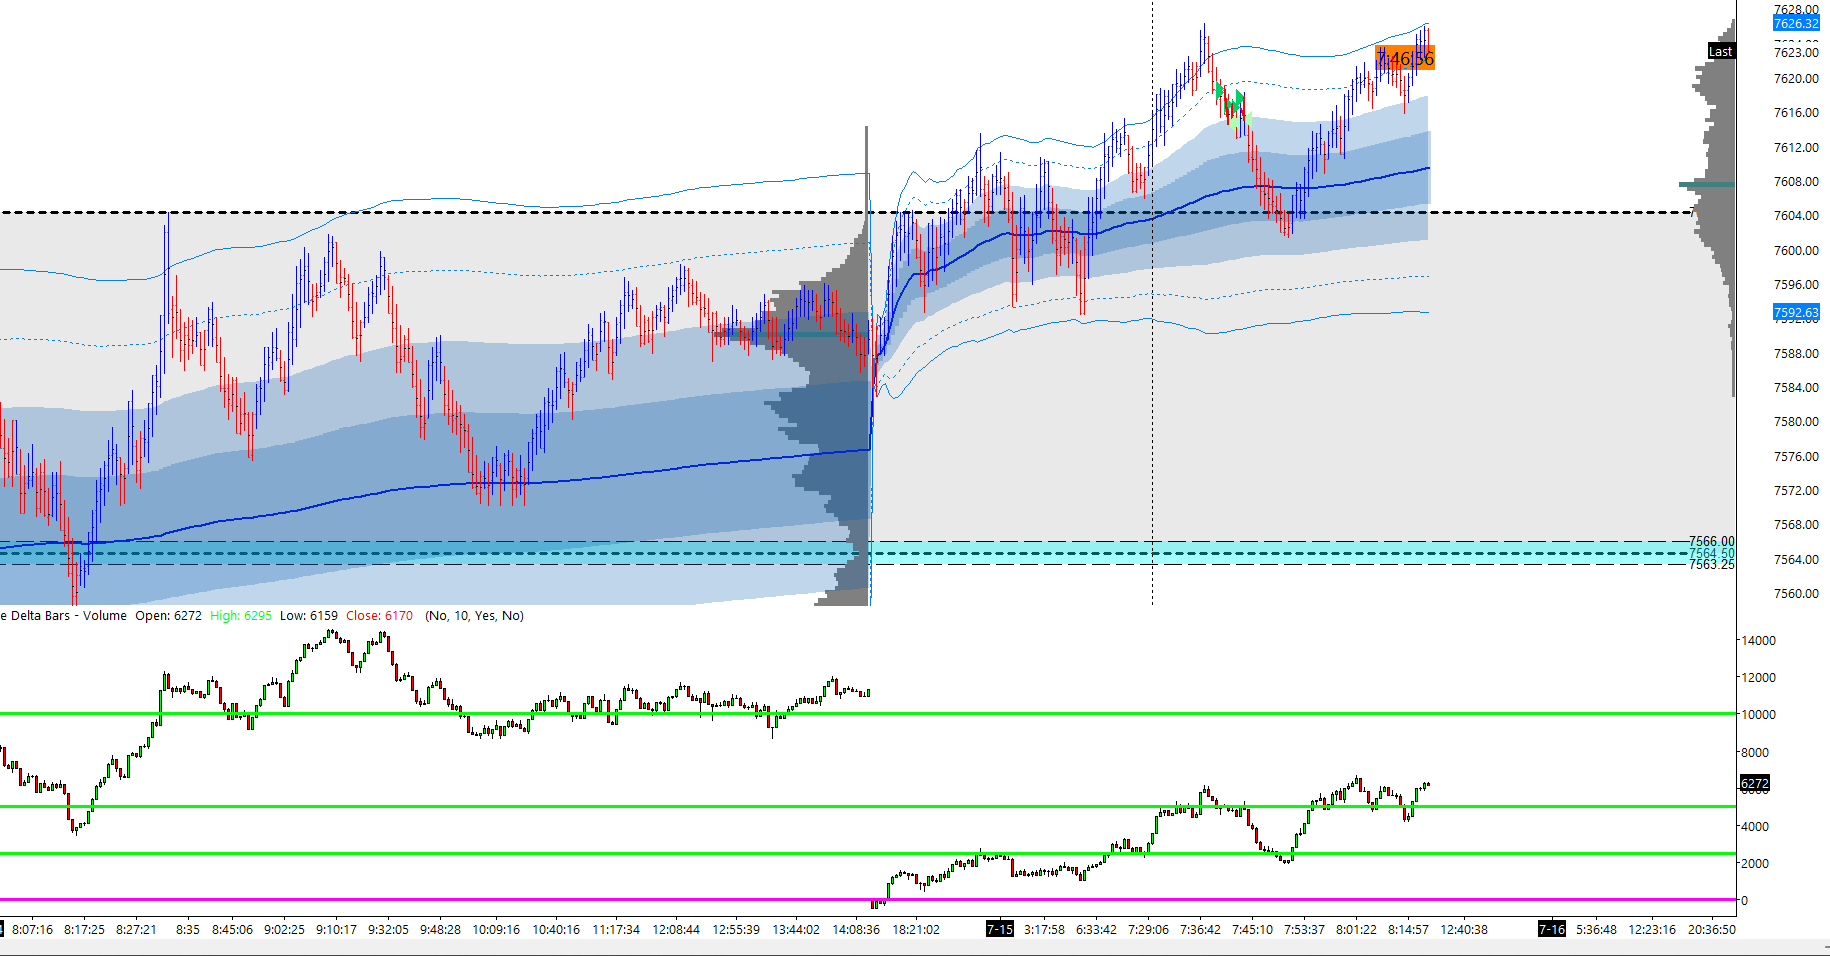Click the 7:45:10 time axis label
This screenshot has height=956, width=1830.
click(1252, 930)
